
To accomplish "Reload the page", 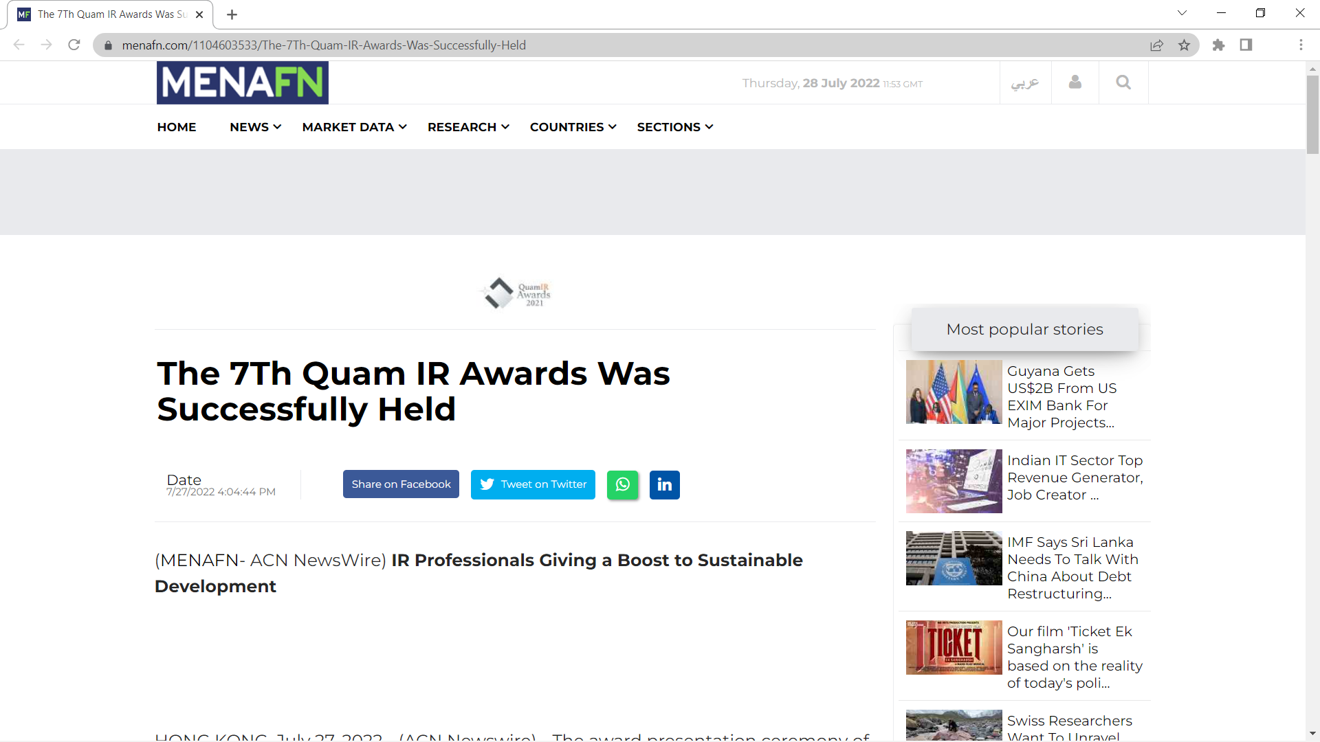I will point(74,45).
